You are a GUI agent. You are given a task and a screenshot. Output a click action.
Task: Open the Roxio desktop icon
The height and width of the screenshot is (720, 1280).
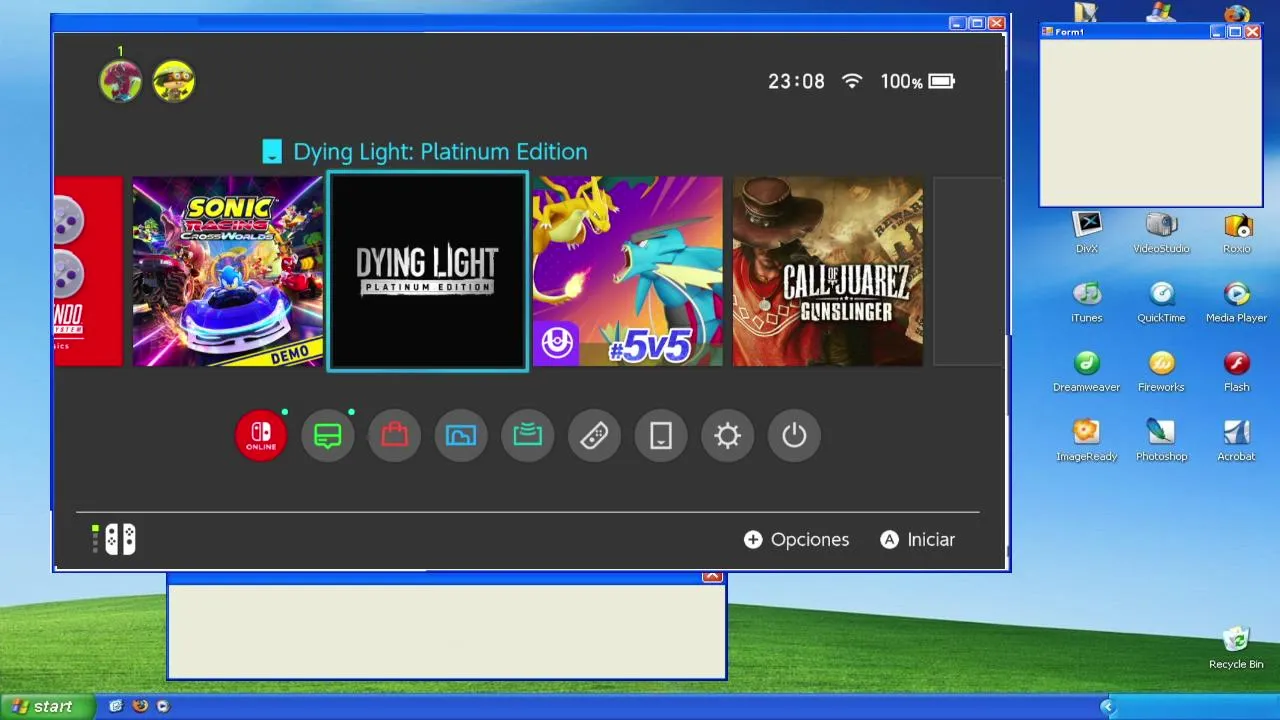click(x=1237, y=234)
